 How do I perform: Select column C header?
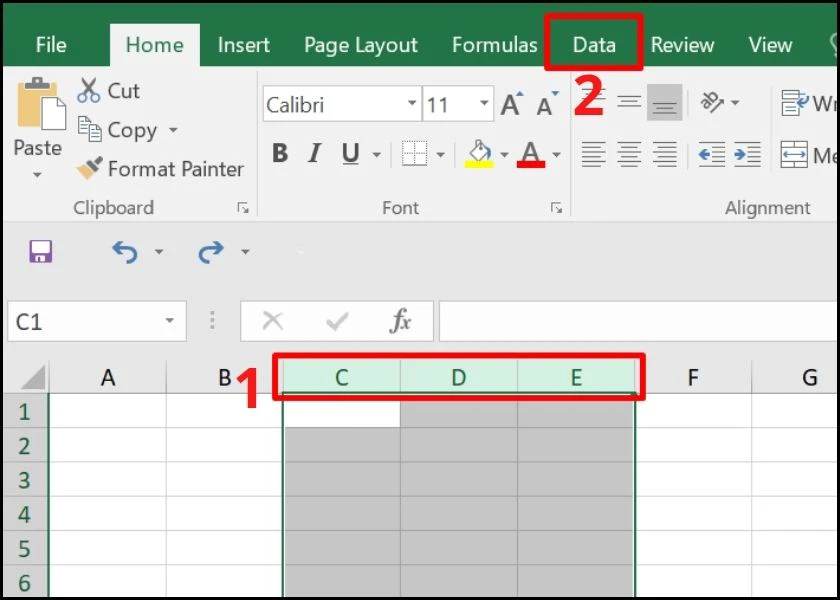(x=342, y=378)
